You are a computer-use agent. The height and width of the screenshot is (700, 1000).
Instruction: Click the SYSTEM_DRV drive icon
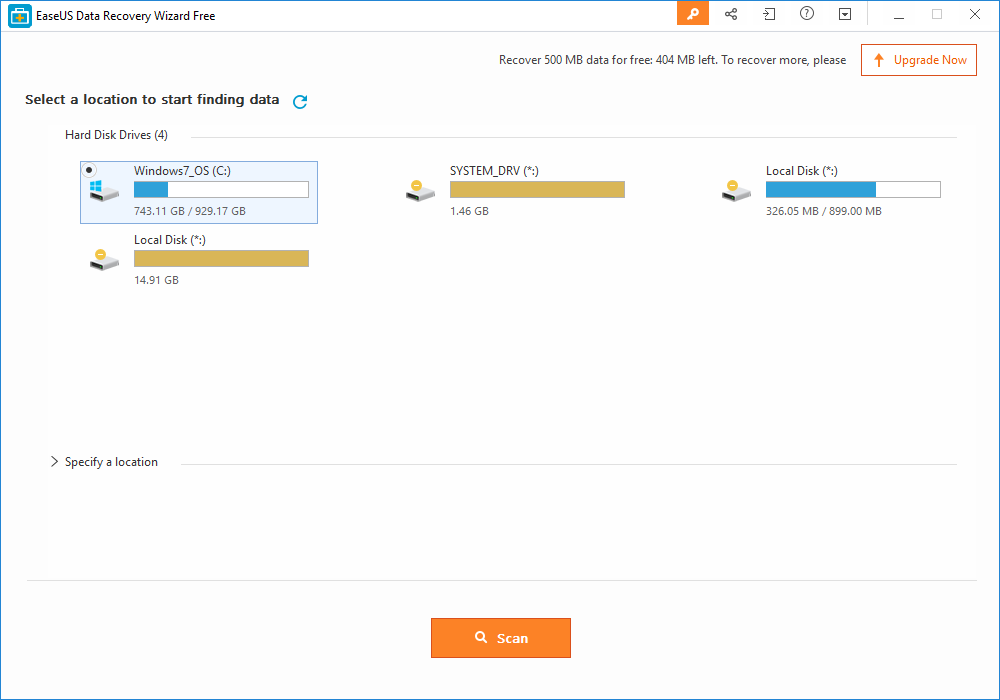(x=420, y=191)
